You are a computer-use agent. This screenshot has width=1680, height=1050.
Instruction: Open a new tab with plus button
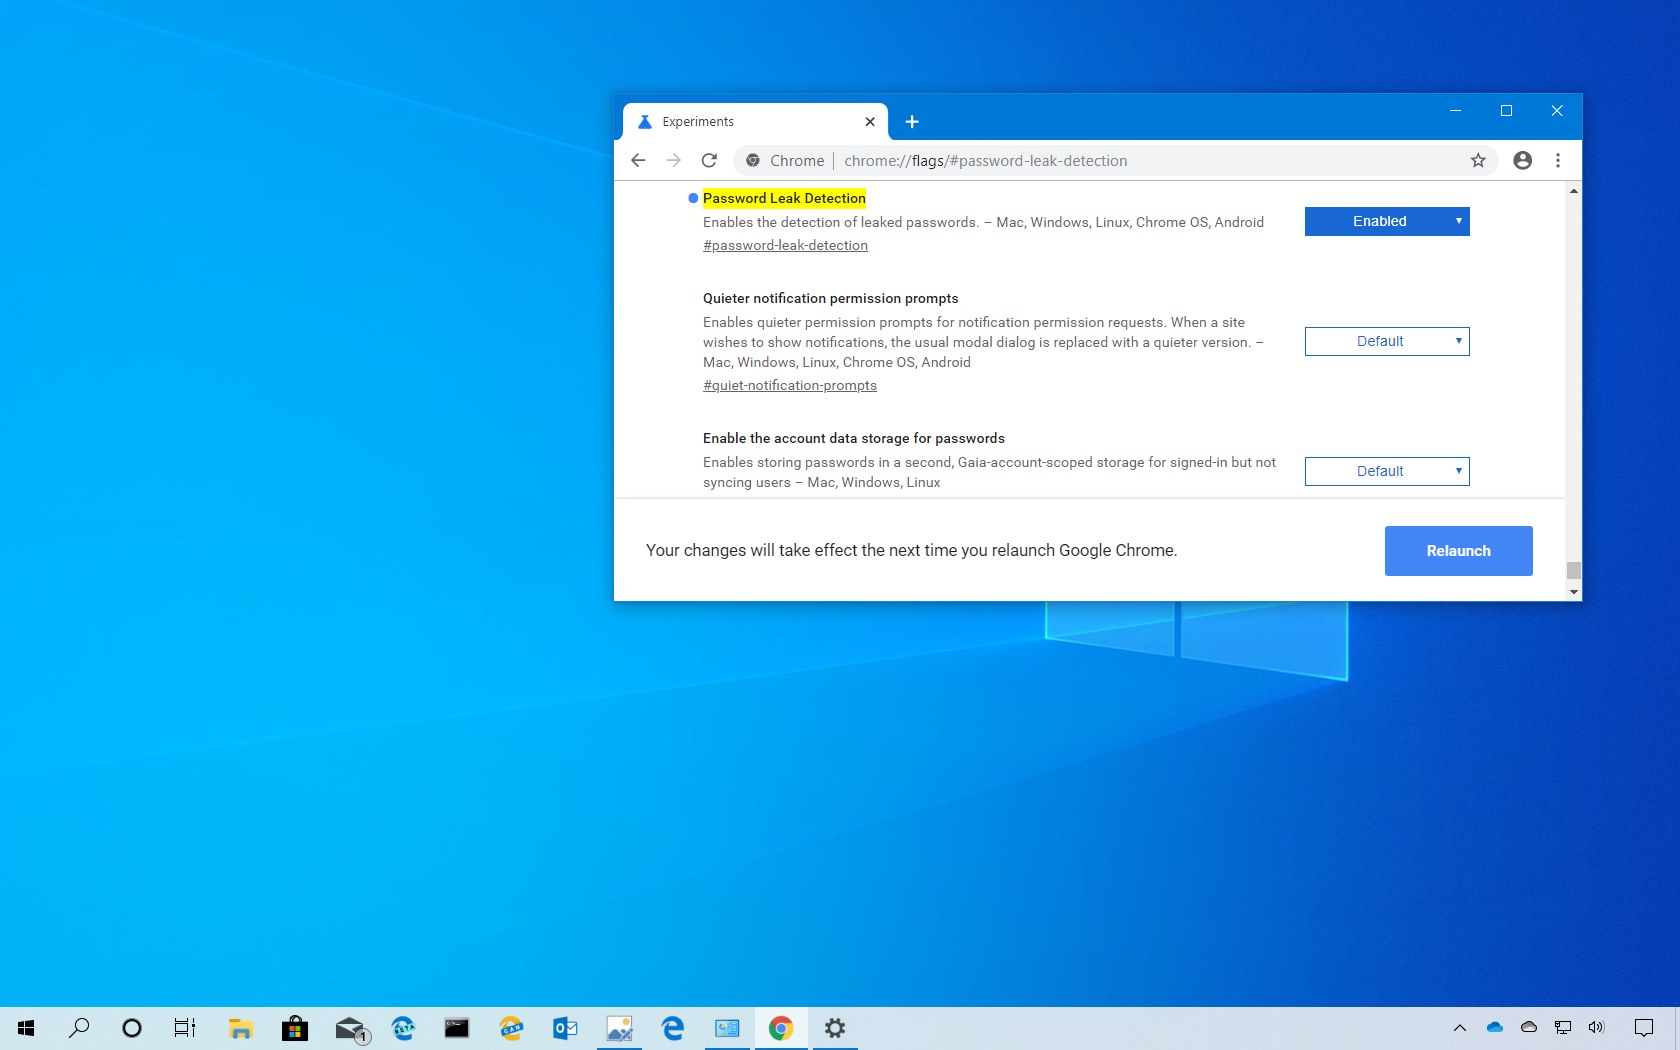tap(912, 122)
